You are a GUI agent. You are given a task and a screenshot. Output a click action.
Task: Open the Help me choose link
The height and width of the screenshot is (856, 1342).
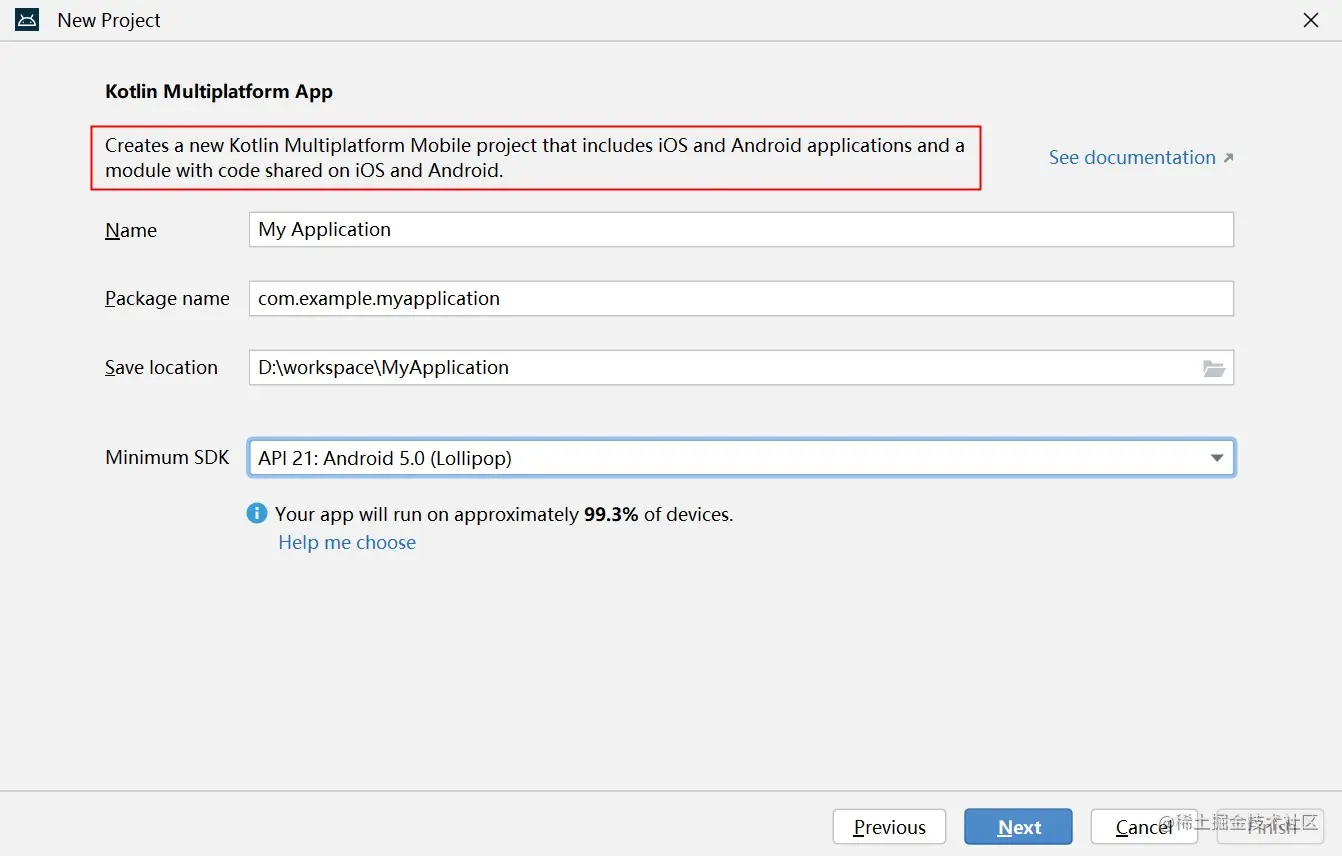(x=347, y=543)
